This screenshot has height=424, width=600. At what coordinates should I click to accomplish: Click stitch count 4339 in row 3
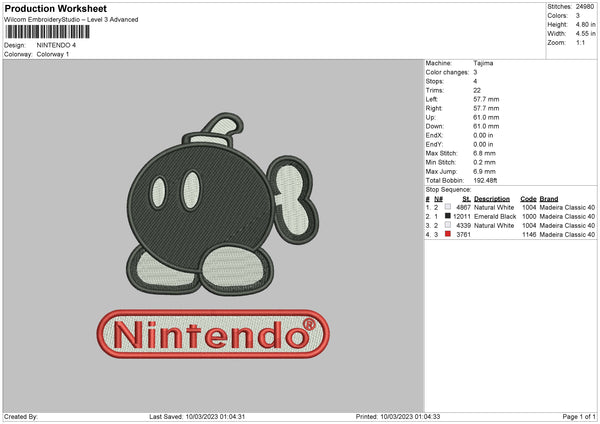pyautogui.click(x=463, y=225)
